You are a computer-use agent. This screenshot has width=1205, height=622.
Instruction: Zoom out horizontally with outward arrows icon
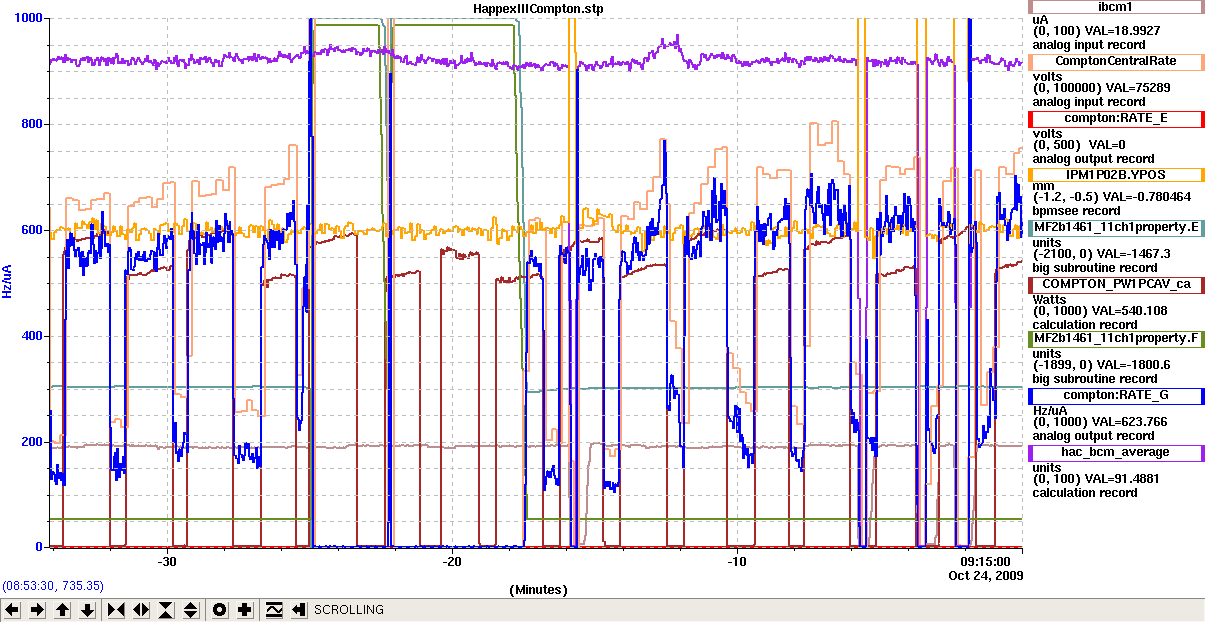[x=140, y=609]
